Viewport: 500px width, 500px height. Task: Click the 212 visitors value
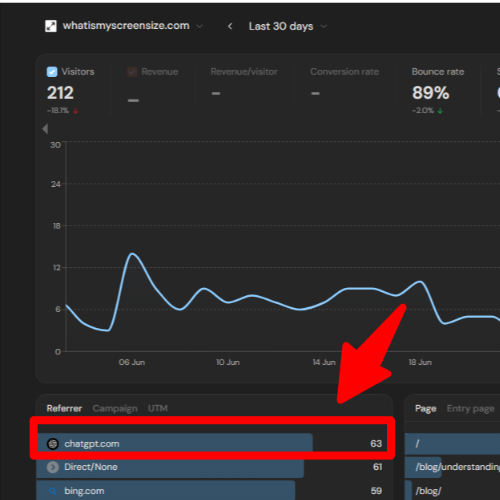click(60, 93)
